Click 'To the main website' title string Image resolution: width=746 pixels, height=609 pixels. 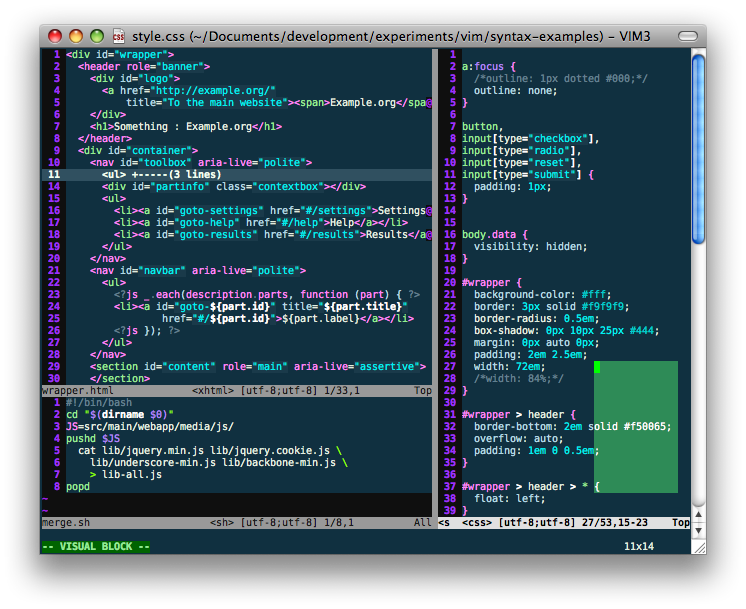tap(225, 103)
